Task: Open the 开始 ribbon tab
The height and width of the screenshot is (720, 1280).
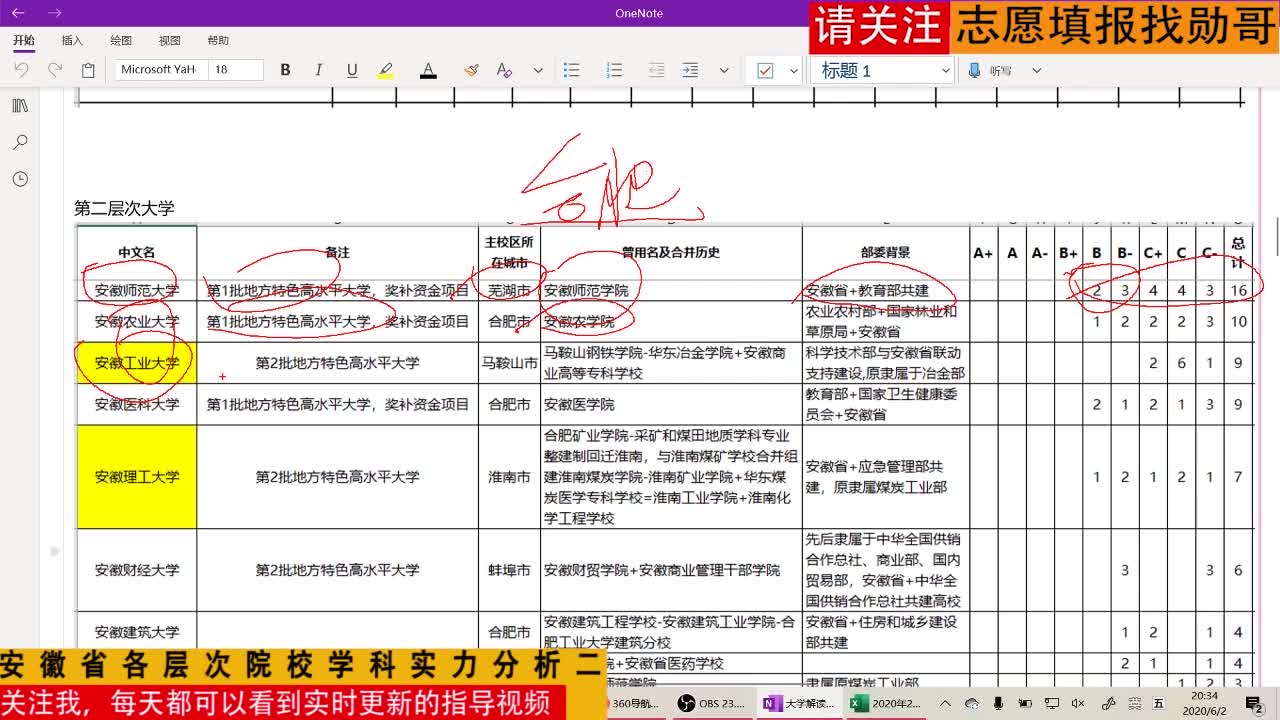Action: [23, 41]
